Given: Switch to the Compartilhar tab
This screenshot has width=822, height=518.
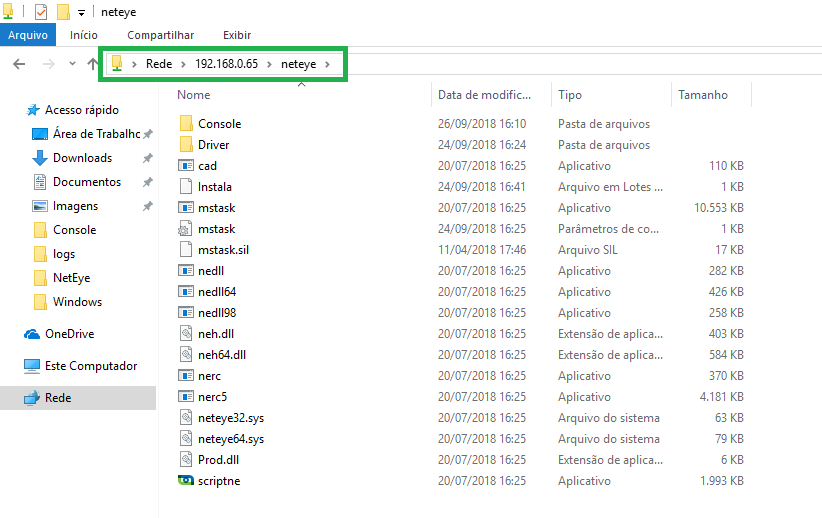Looking at the screenshot, I should point(160,36).
